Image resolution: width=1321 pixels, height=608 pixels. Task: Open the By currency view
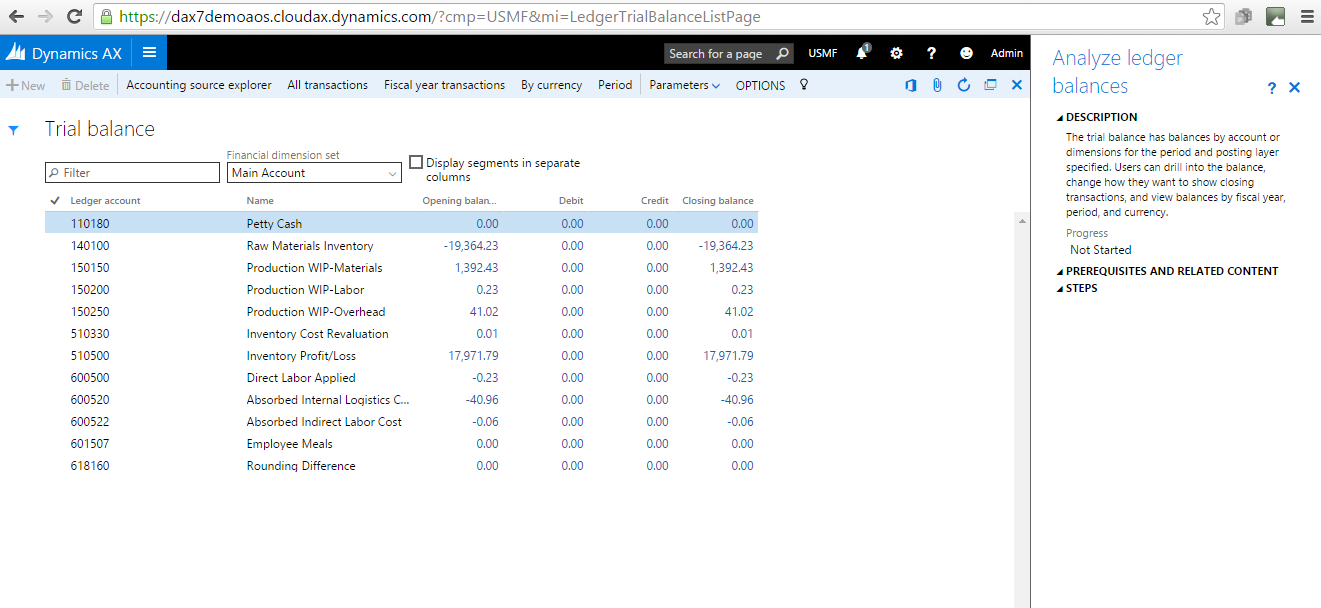[x=551, y=85]
